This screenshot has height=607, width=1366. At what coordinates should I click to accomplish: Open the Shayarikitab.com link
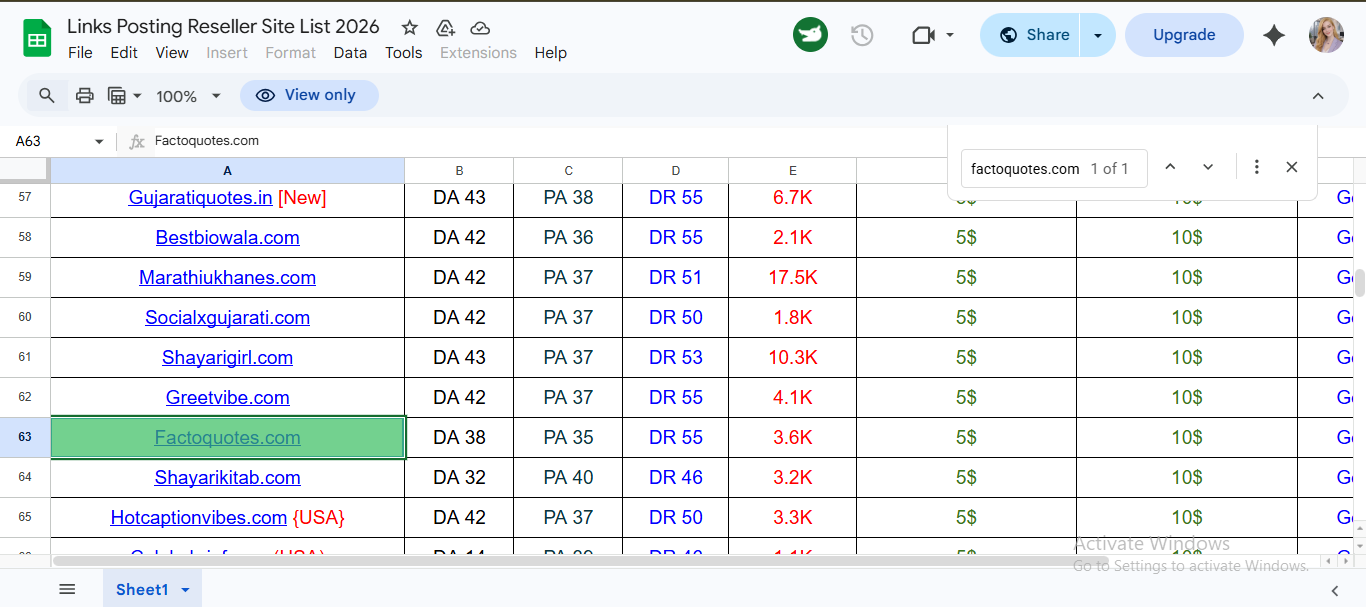pos(227,478)
